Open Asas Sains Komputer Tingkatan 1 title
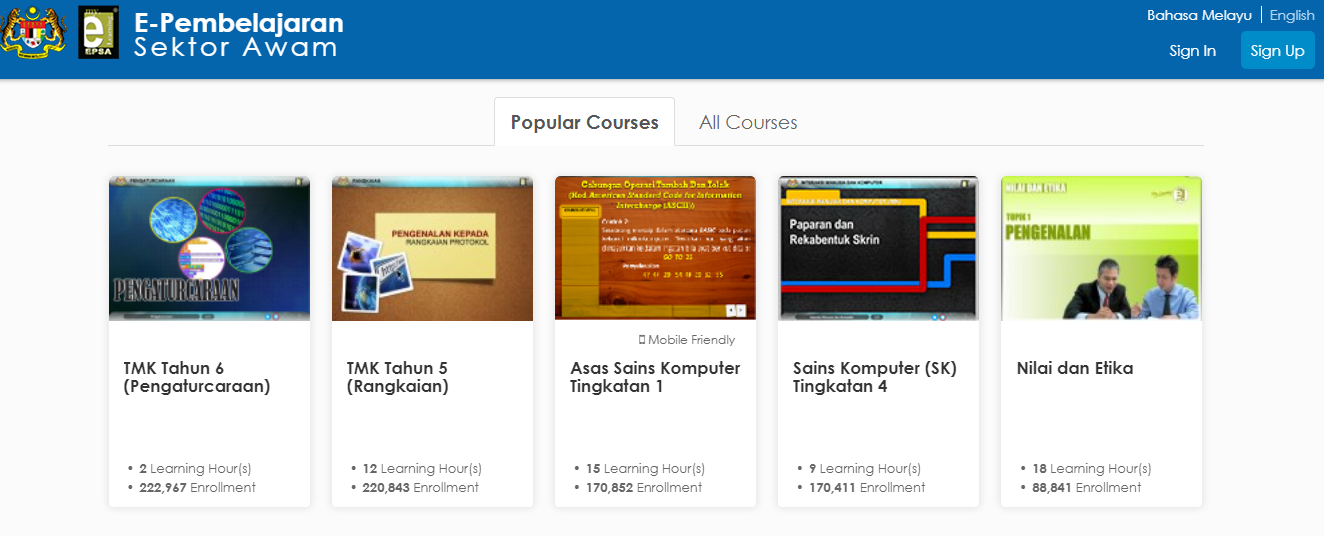 coord(655,377)
